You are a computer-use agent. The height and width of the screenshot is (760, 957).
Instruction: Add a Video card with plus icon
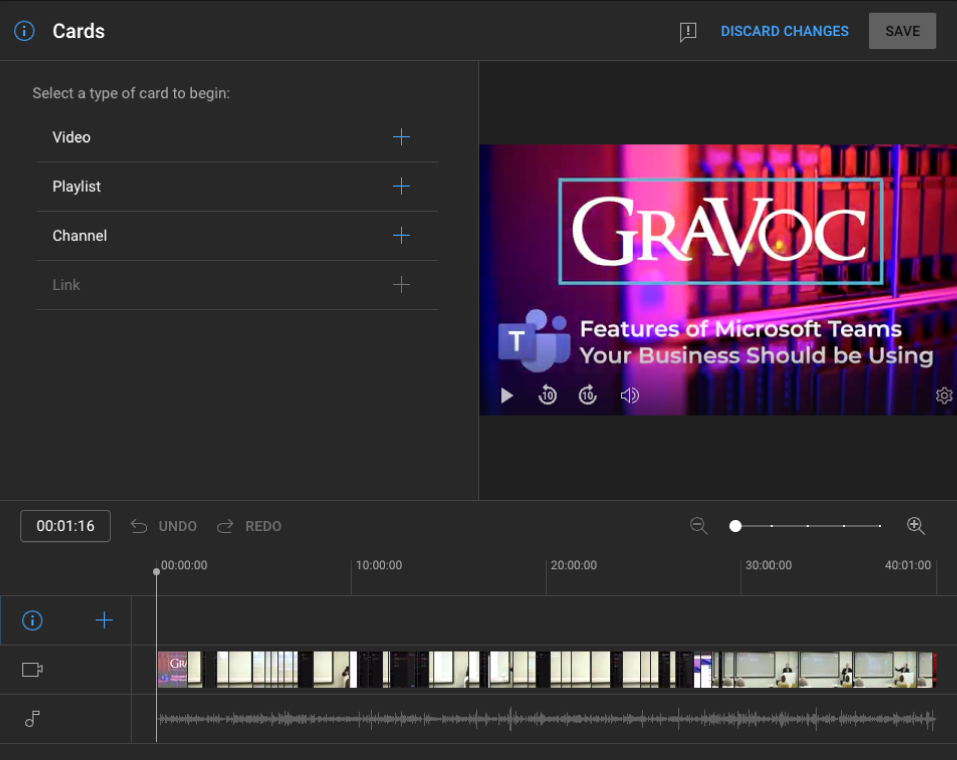click(x=401, y=137)
